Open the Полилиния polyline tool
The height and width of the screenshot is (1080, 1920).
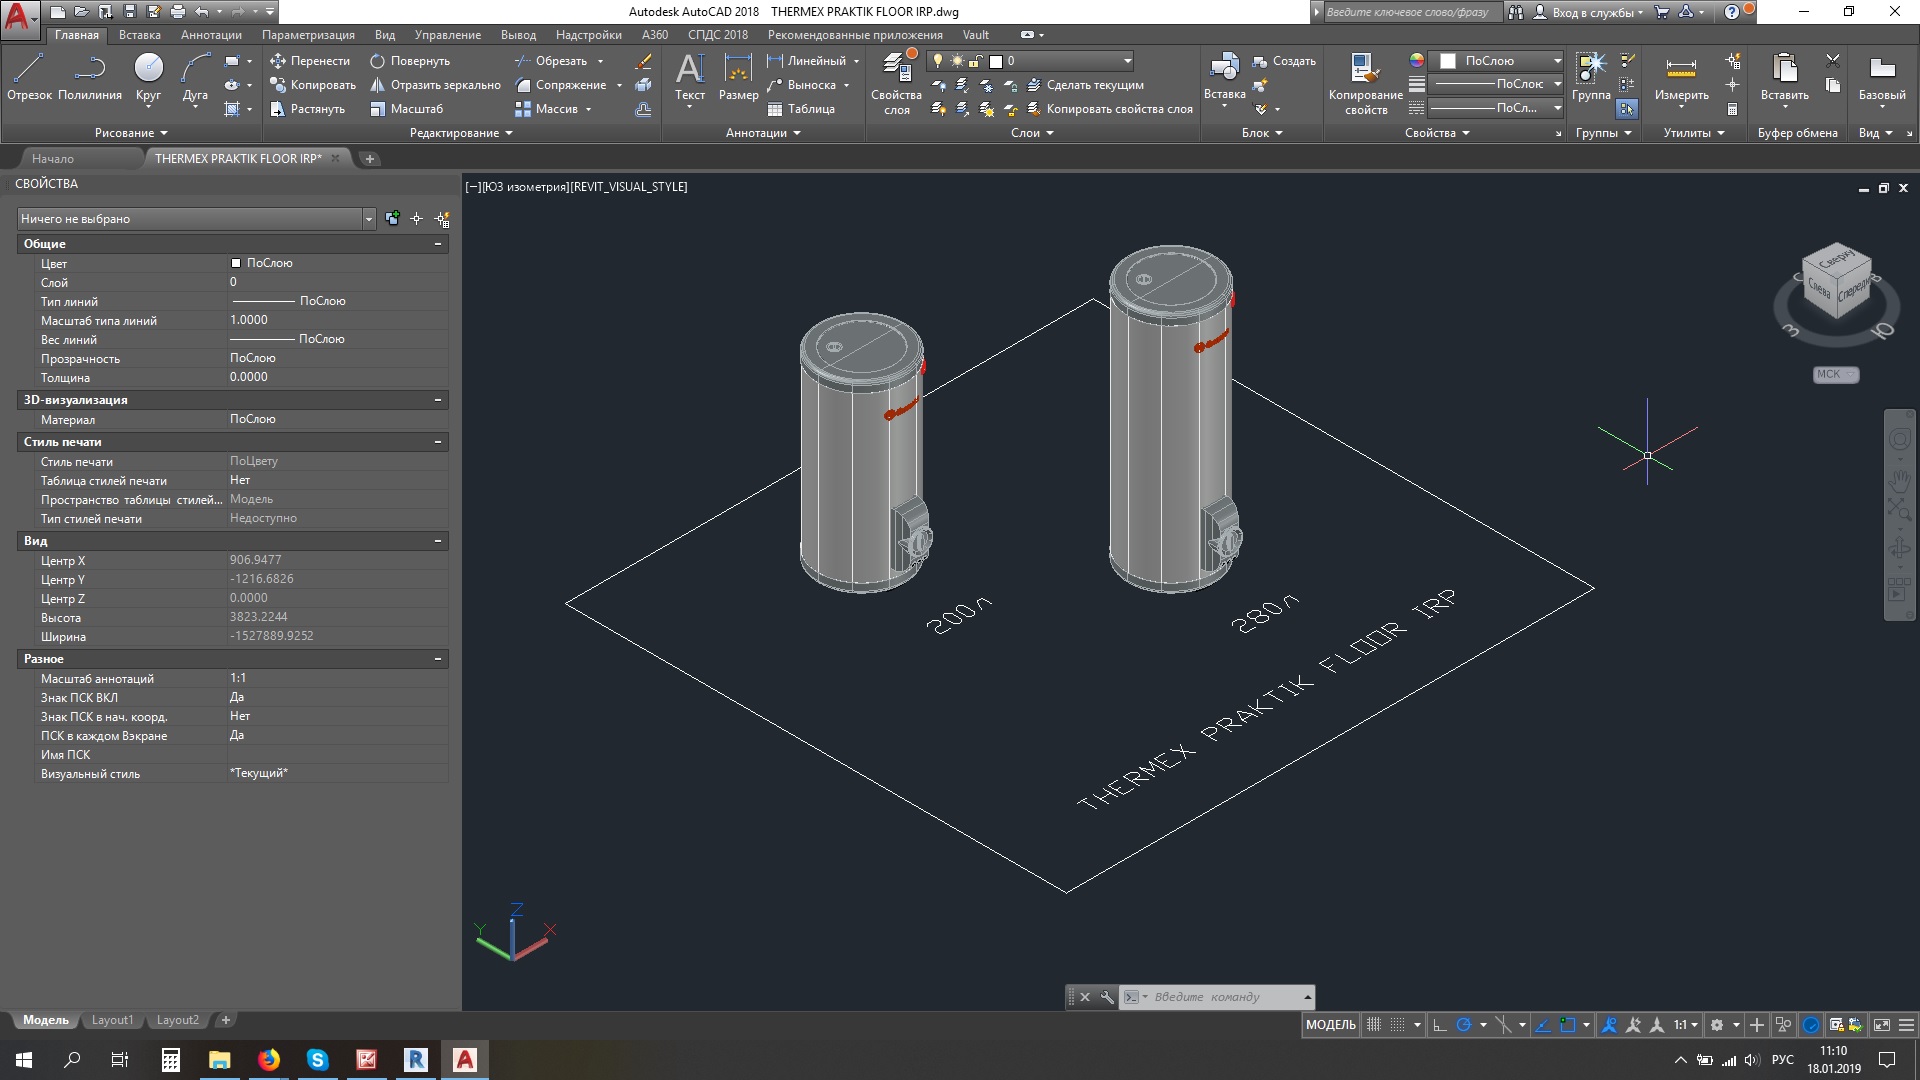pyautogui.click(x=90, y=77)
